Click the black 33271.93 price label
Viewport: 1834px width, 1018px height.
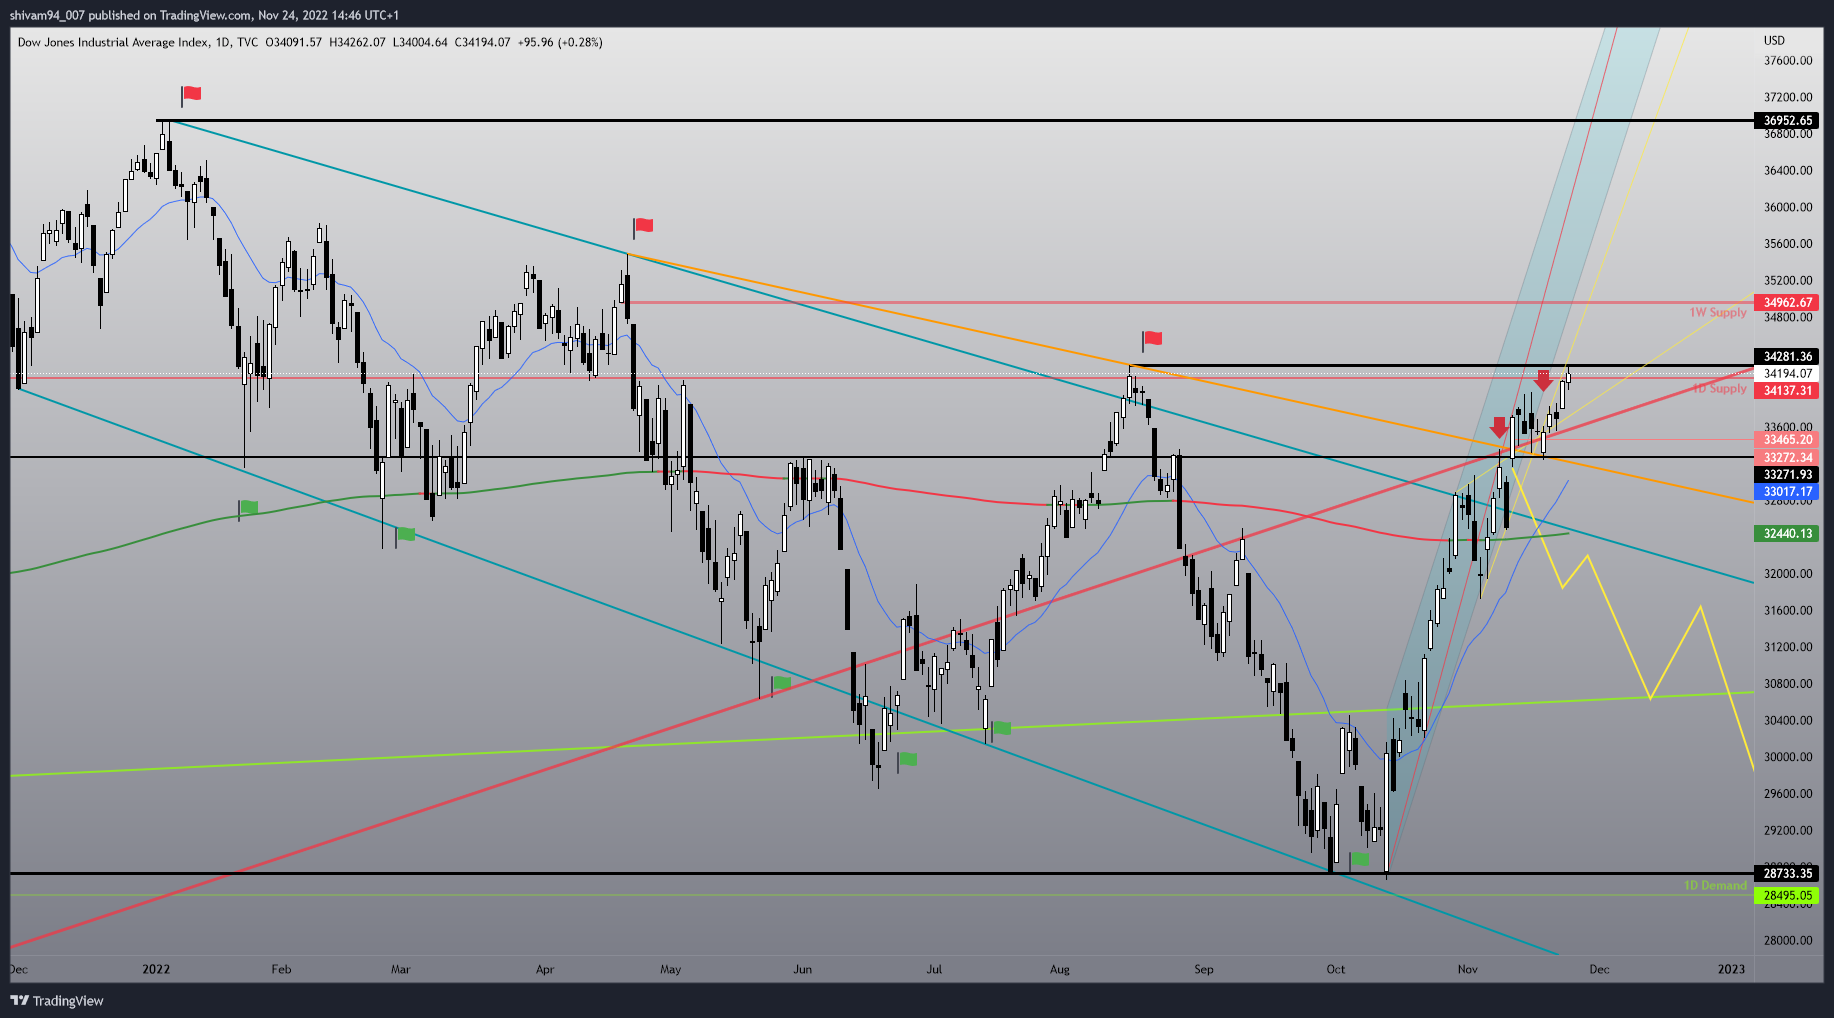pyautogui.click(x=1787, y=475)
